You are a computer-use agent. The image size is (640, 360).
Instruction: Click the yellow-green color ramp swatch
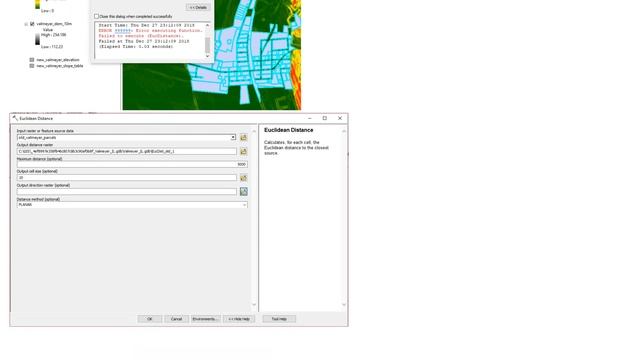[x=38, y=4]
